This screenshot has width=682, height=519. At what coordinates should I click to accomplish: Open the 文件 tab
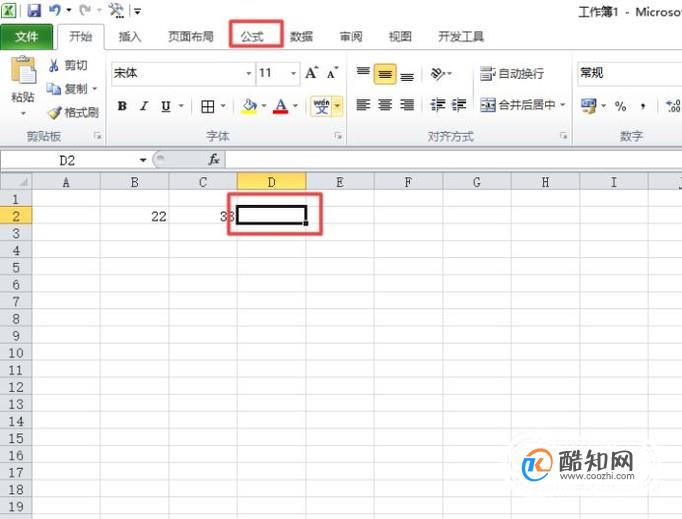click(x=27, y=37)
